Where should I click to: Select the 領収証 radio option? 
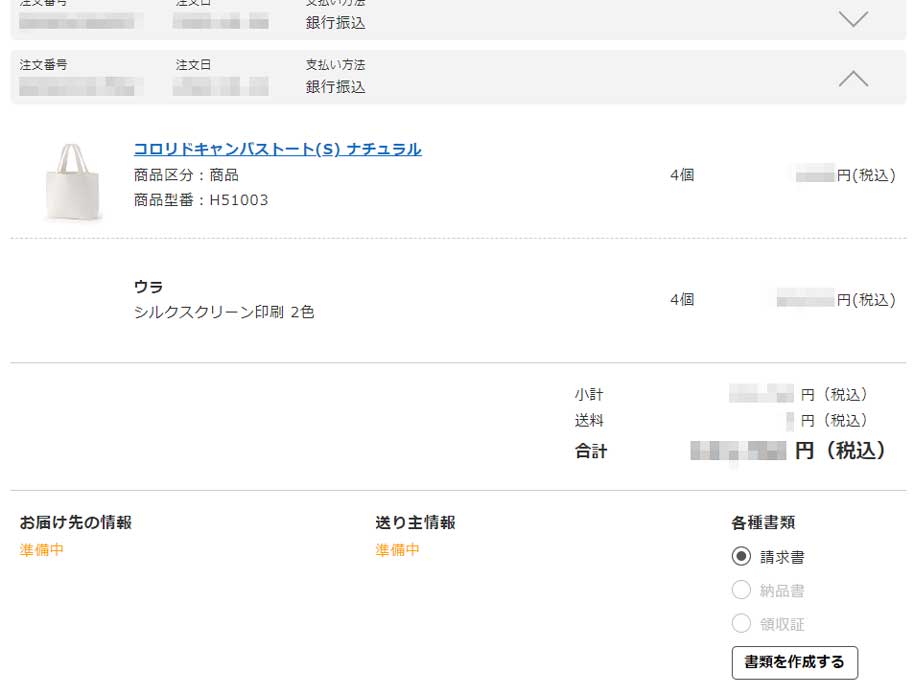click(741, 623)
